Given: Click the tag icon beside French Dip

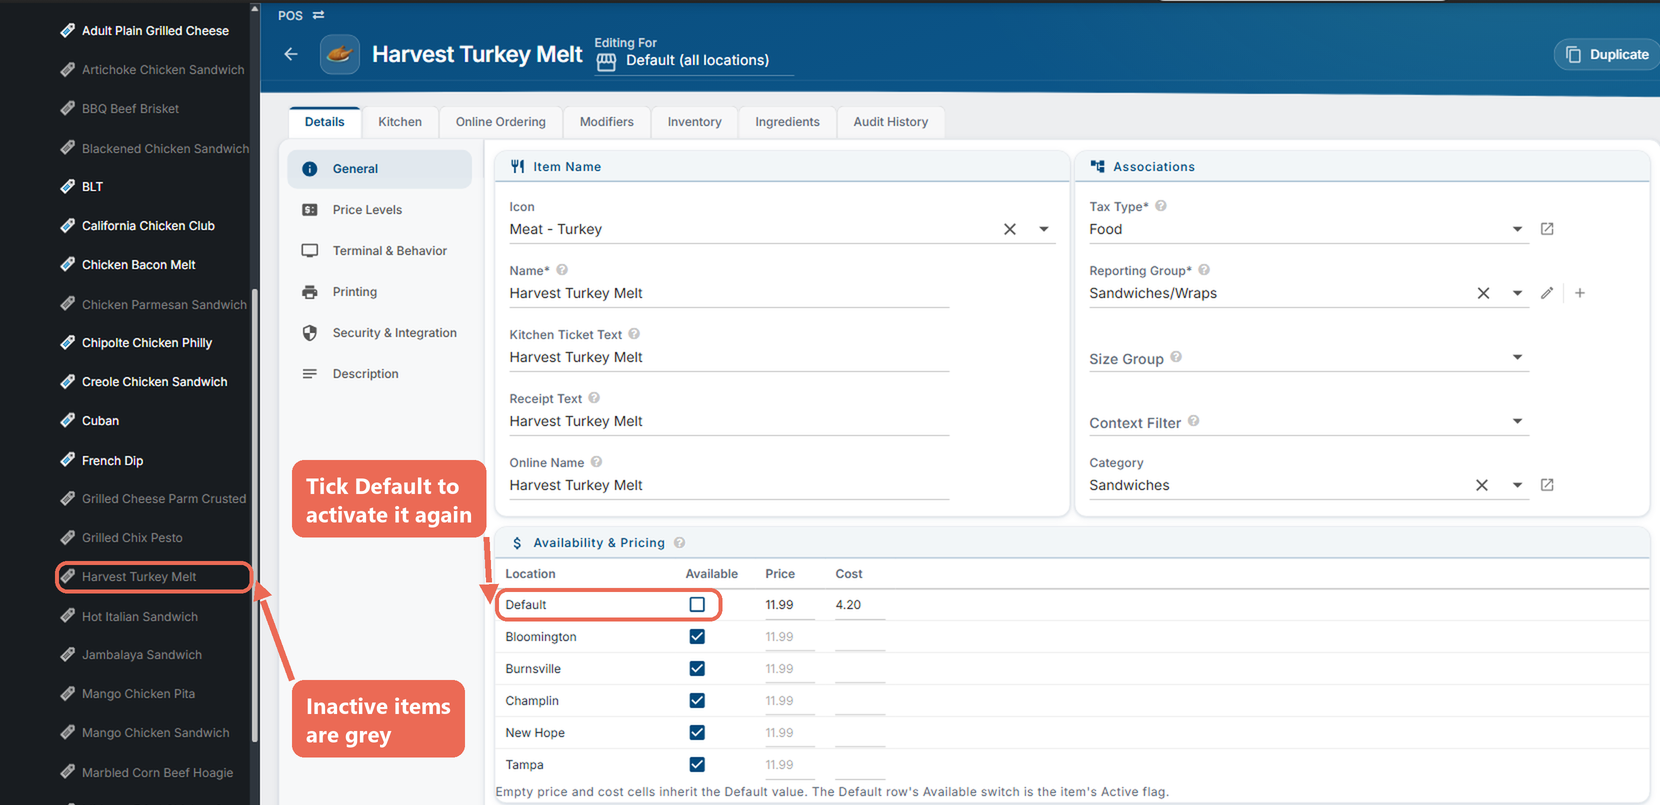Looking at the screenshot, I should coord(67,460).
